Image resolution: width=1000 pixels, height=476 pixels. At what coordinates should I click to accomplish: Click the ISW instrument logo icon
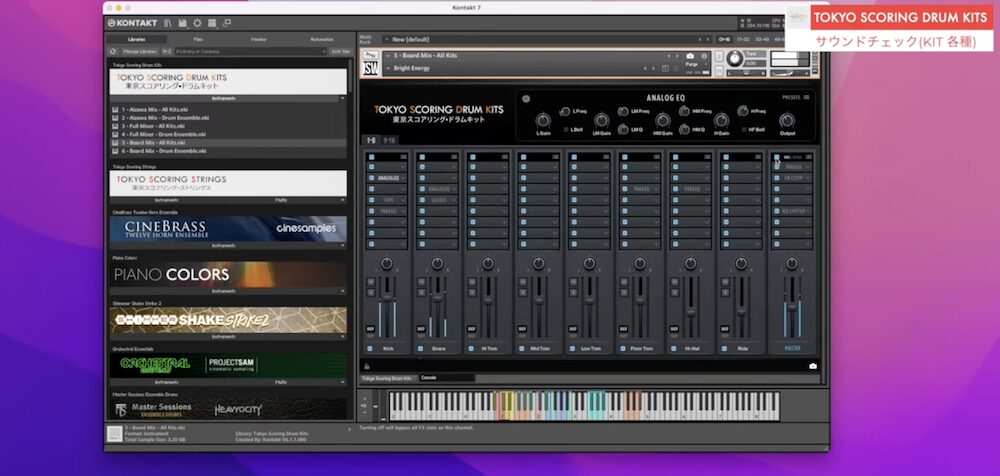click(x=371, y=68)
